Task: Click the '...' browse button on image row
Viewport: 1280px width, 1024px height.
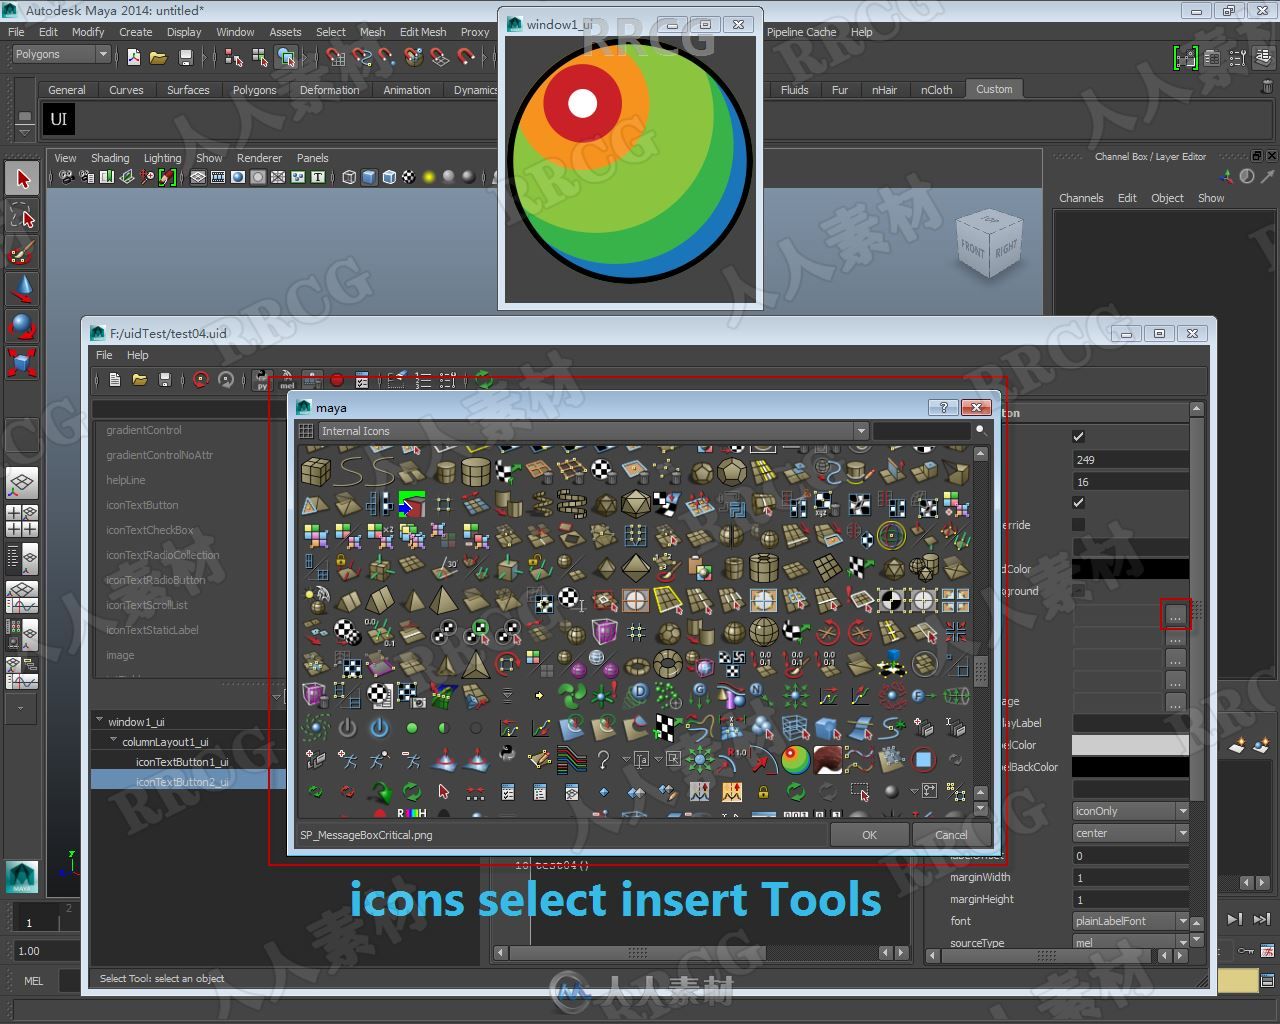Action: [x=1176, y=614]
